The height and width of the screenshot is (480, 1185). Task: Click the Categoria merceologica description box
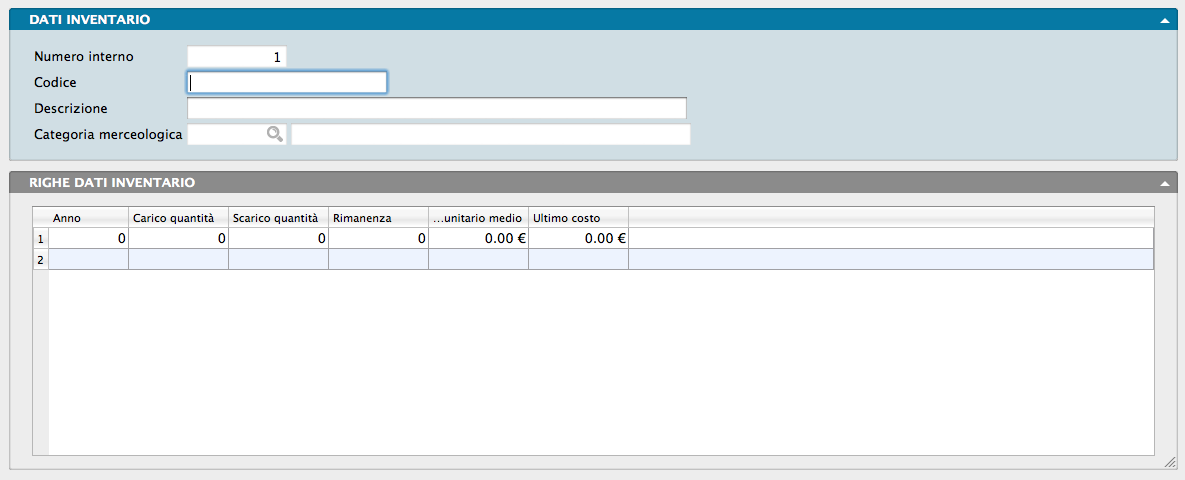[x=490, y=135]
